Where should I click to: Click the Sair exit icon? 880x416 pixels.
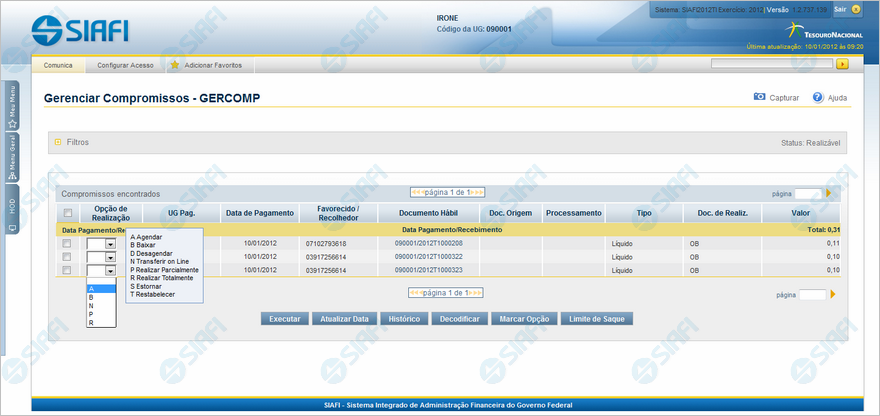point(854,9)
